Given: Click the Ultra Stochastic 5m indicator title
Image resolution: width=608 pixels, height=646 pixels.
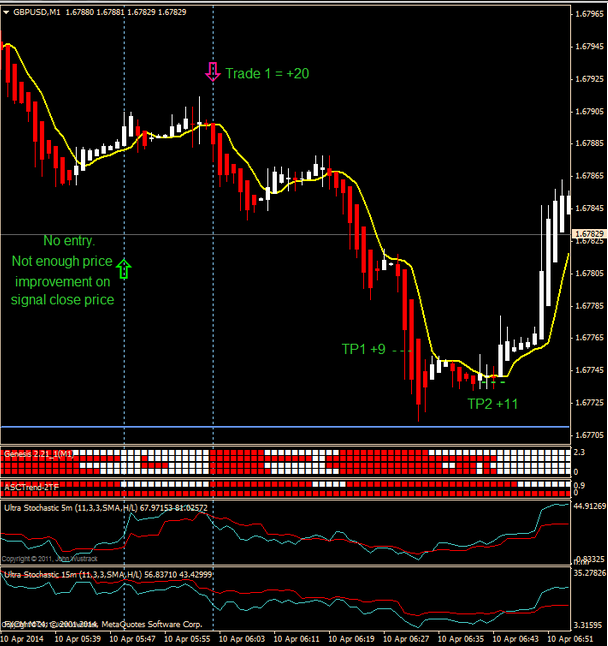Looking at the screenshot, I should [x=106, y=508].
